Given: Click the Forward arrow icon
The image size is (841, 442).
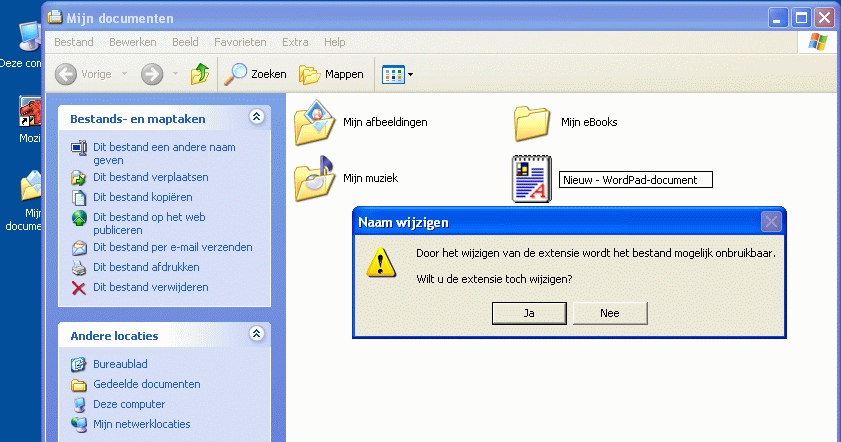Looking at the screenshot, I should point(152,74).
